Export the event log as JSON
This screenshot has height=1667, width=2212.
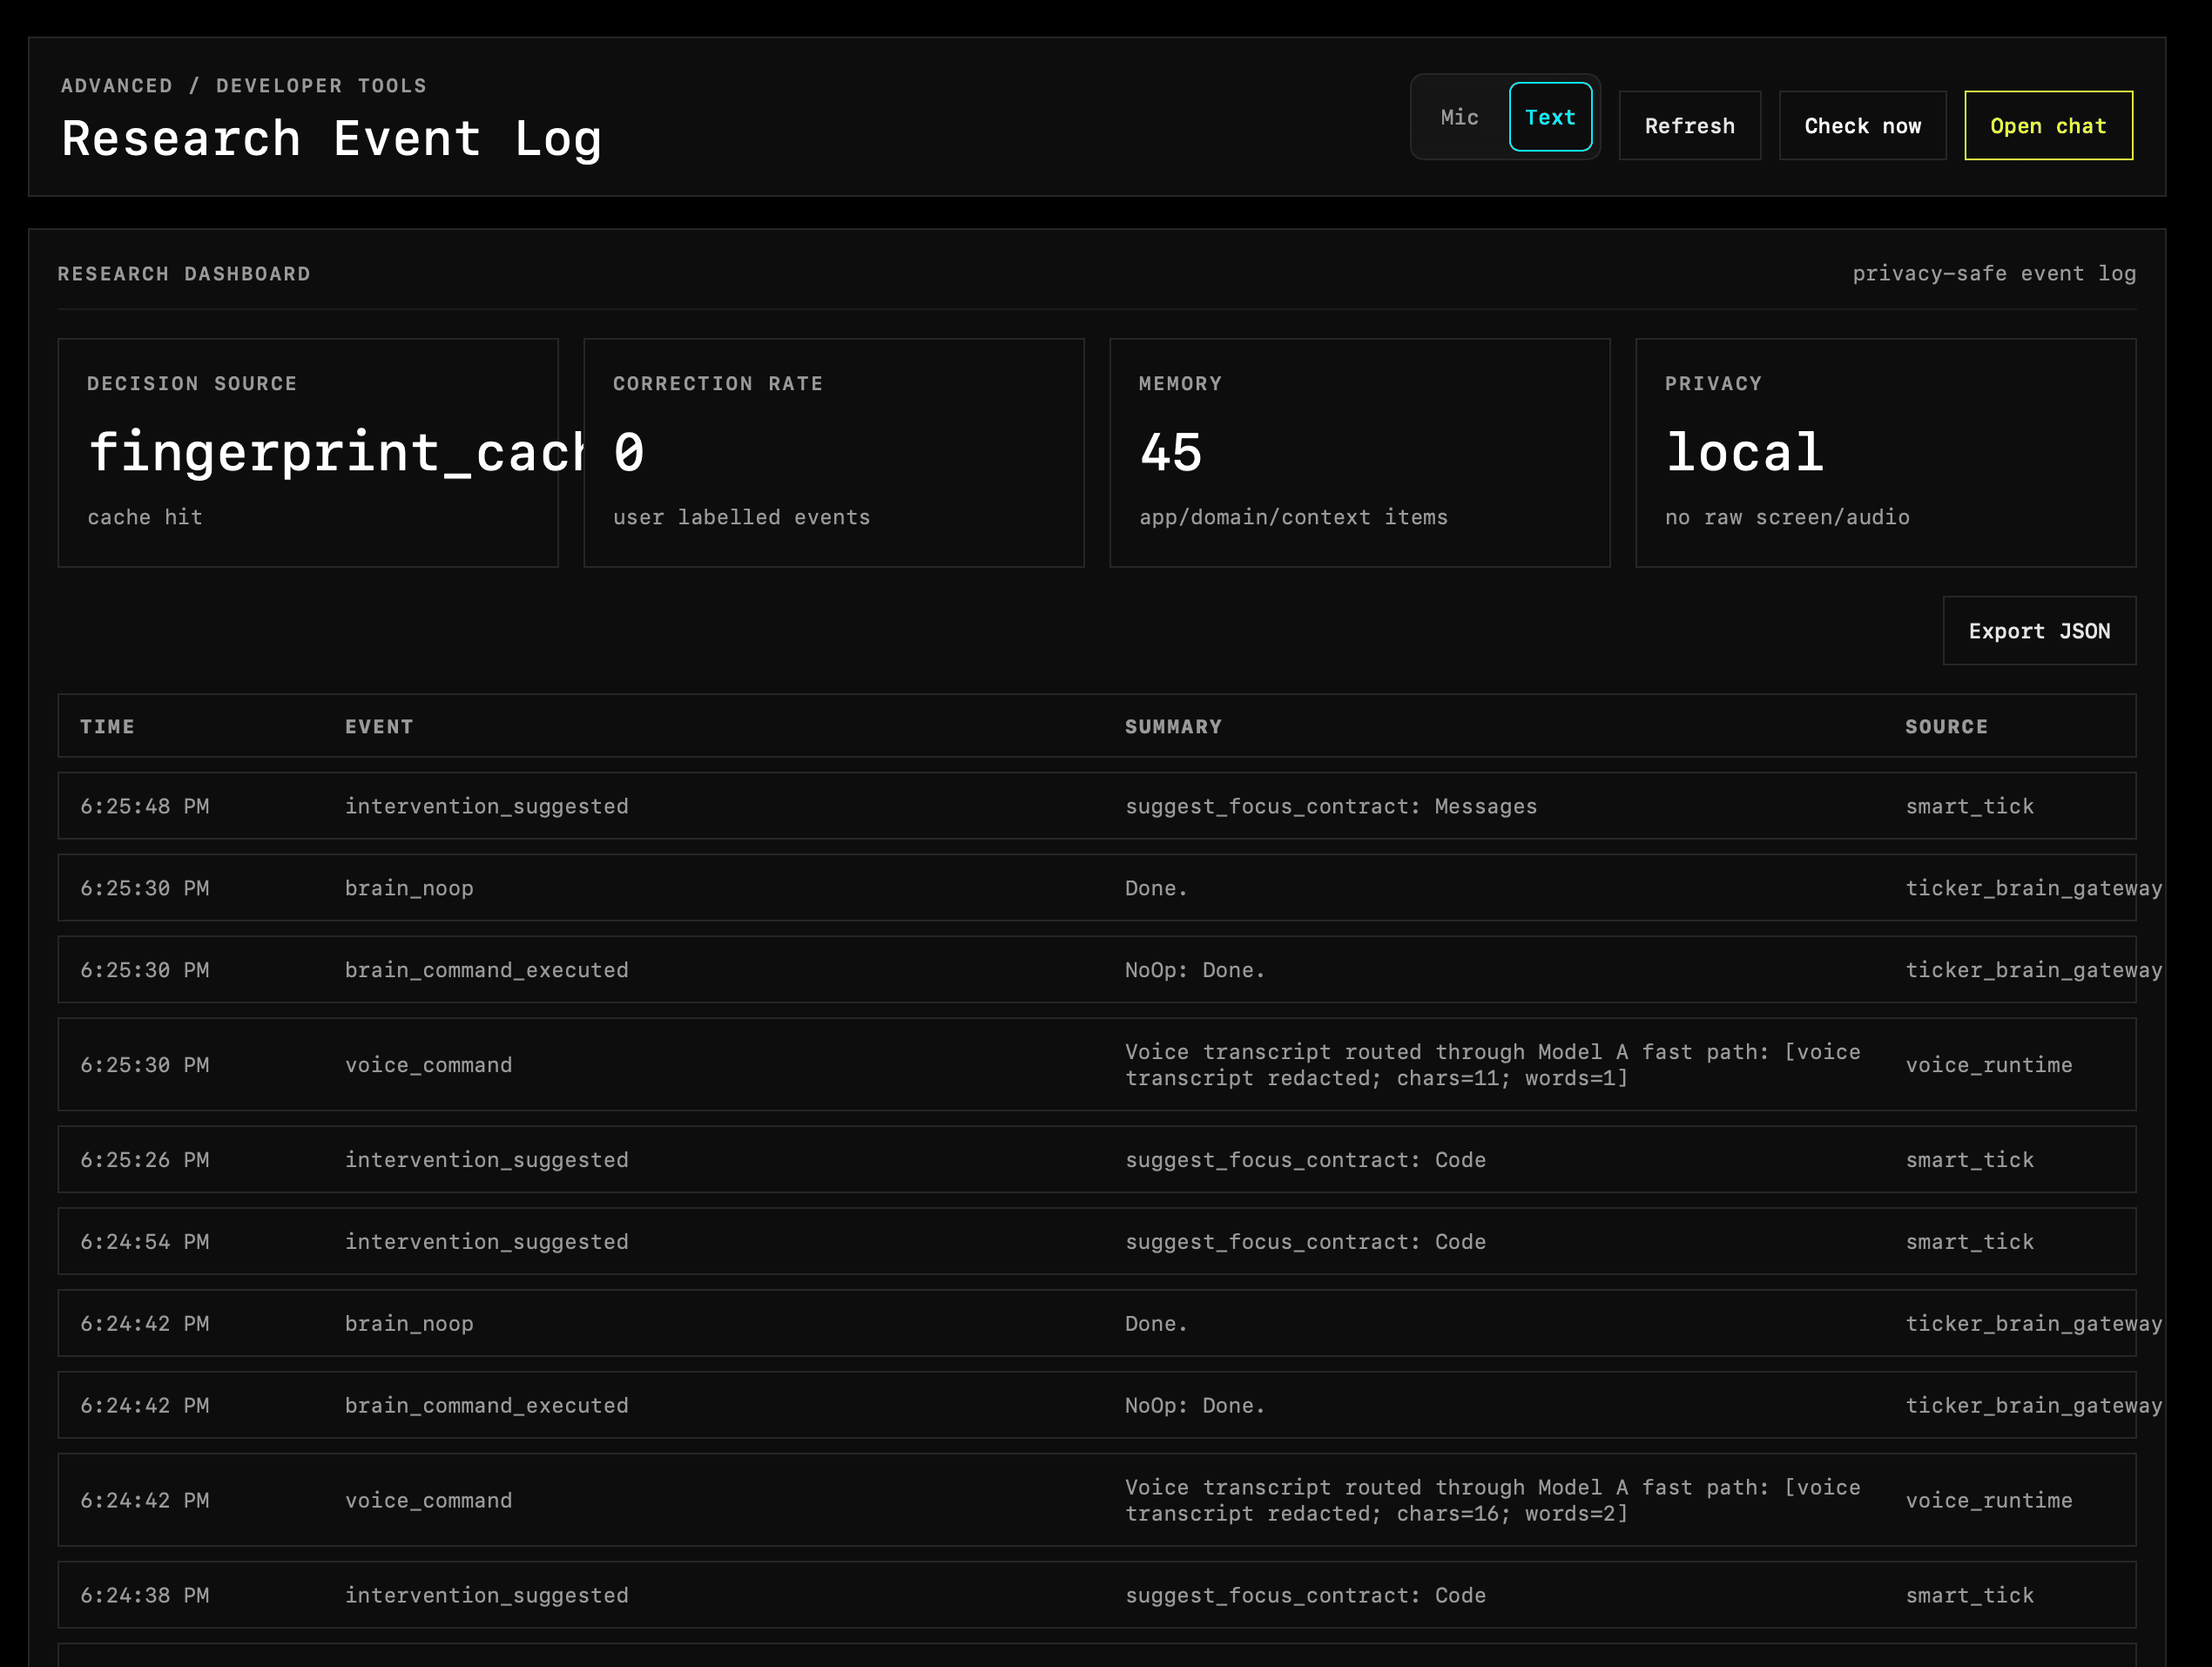click(x=2039, y=631)
